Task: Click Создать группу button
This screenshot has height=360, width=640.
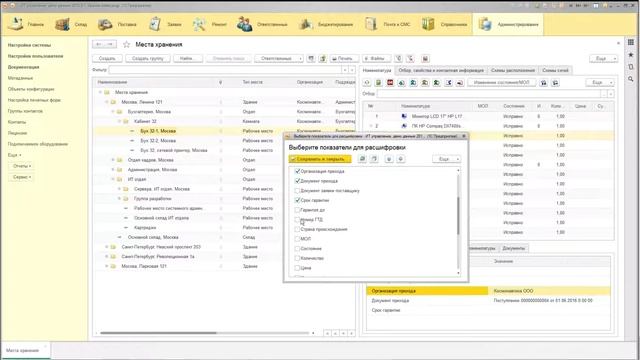Action: tap(148, 59)
